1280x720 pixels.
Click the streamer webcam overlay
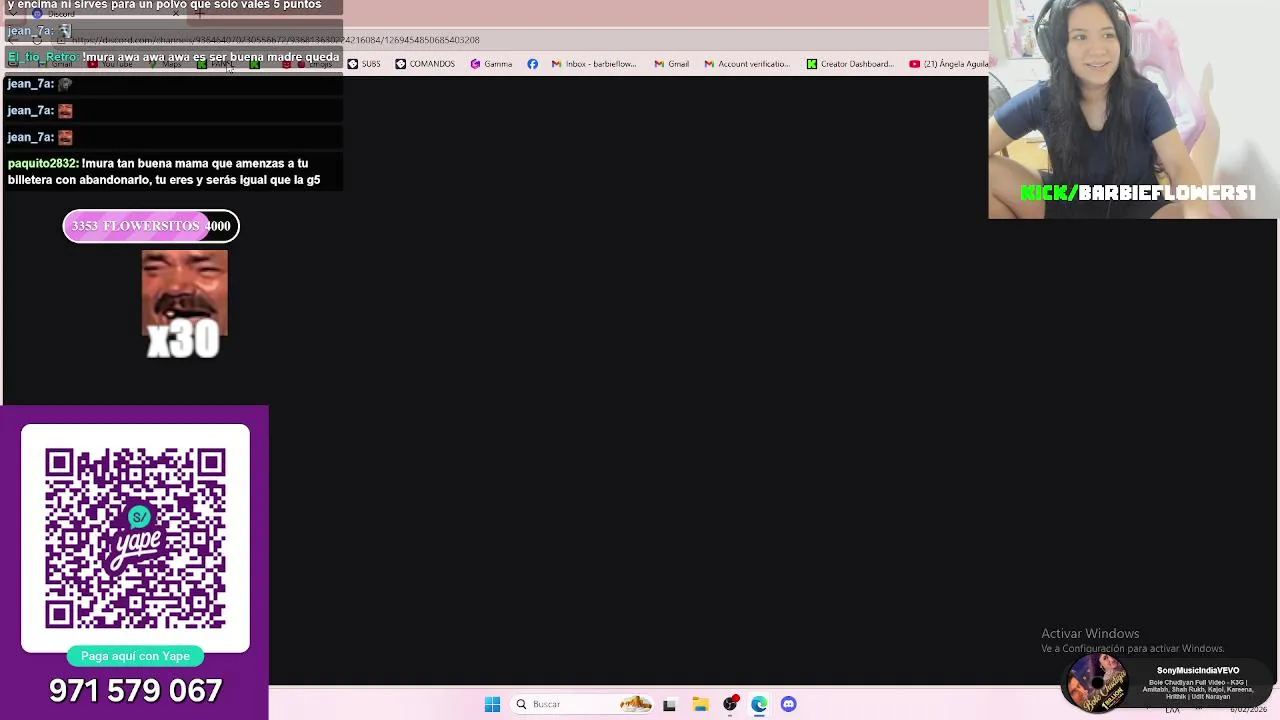(x=1133, y=109)
